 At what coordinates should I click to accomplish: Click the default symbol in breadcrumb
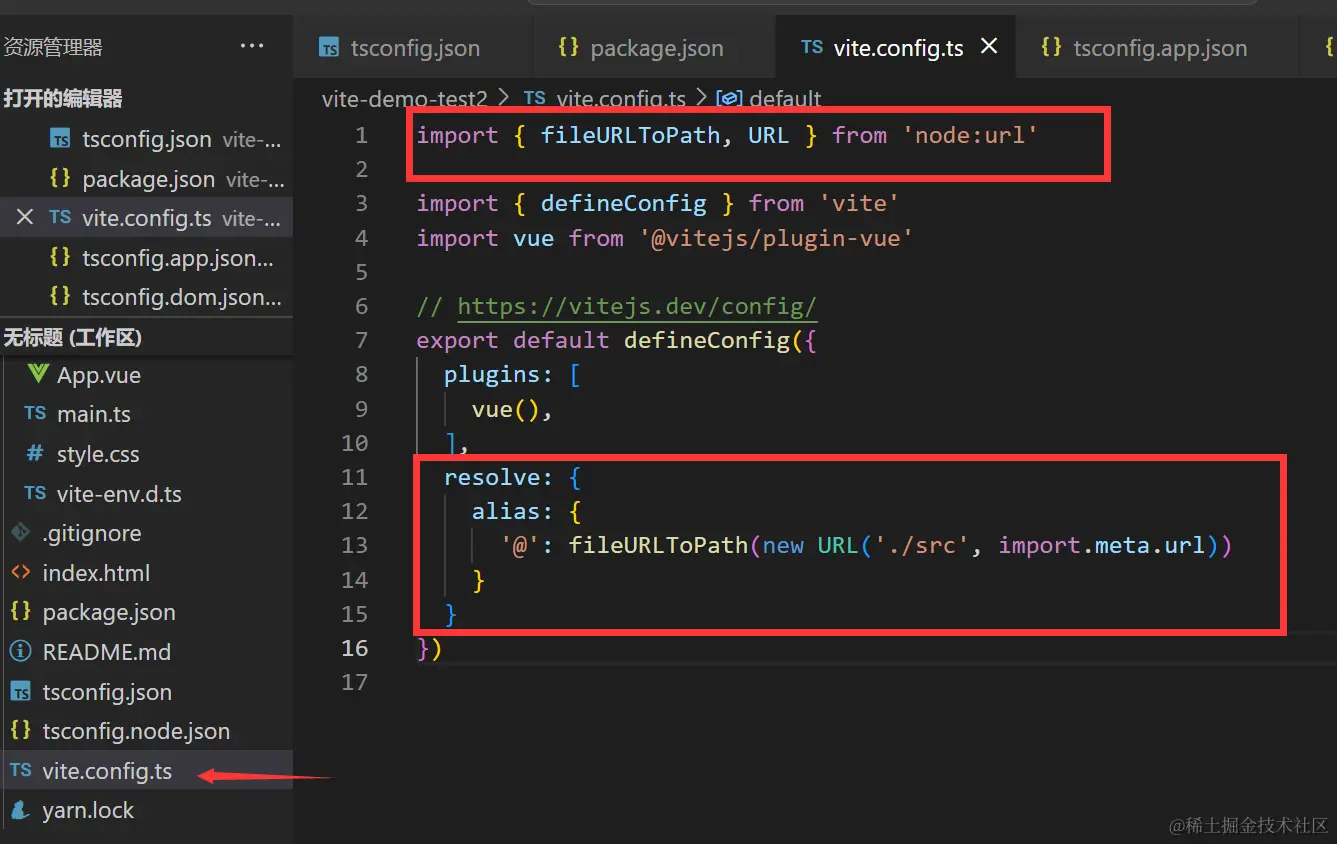coord(785,98)
